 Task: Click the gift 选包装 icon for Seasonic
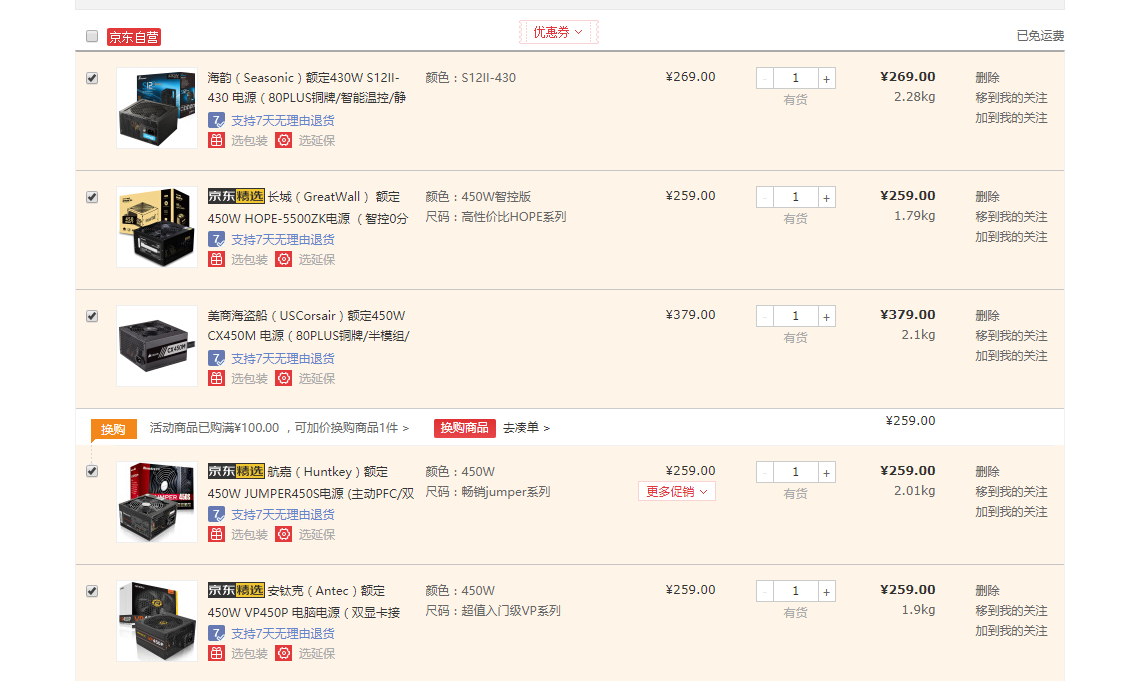216,141
